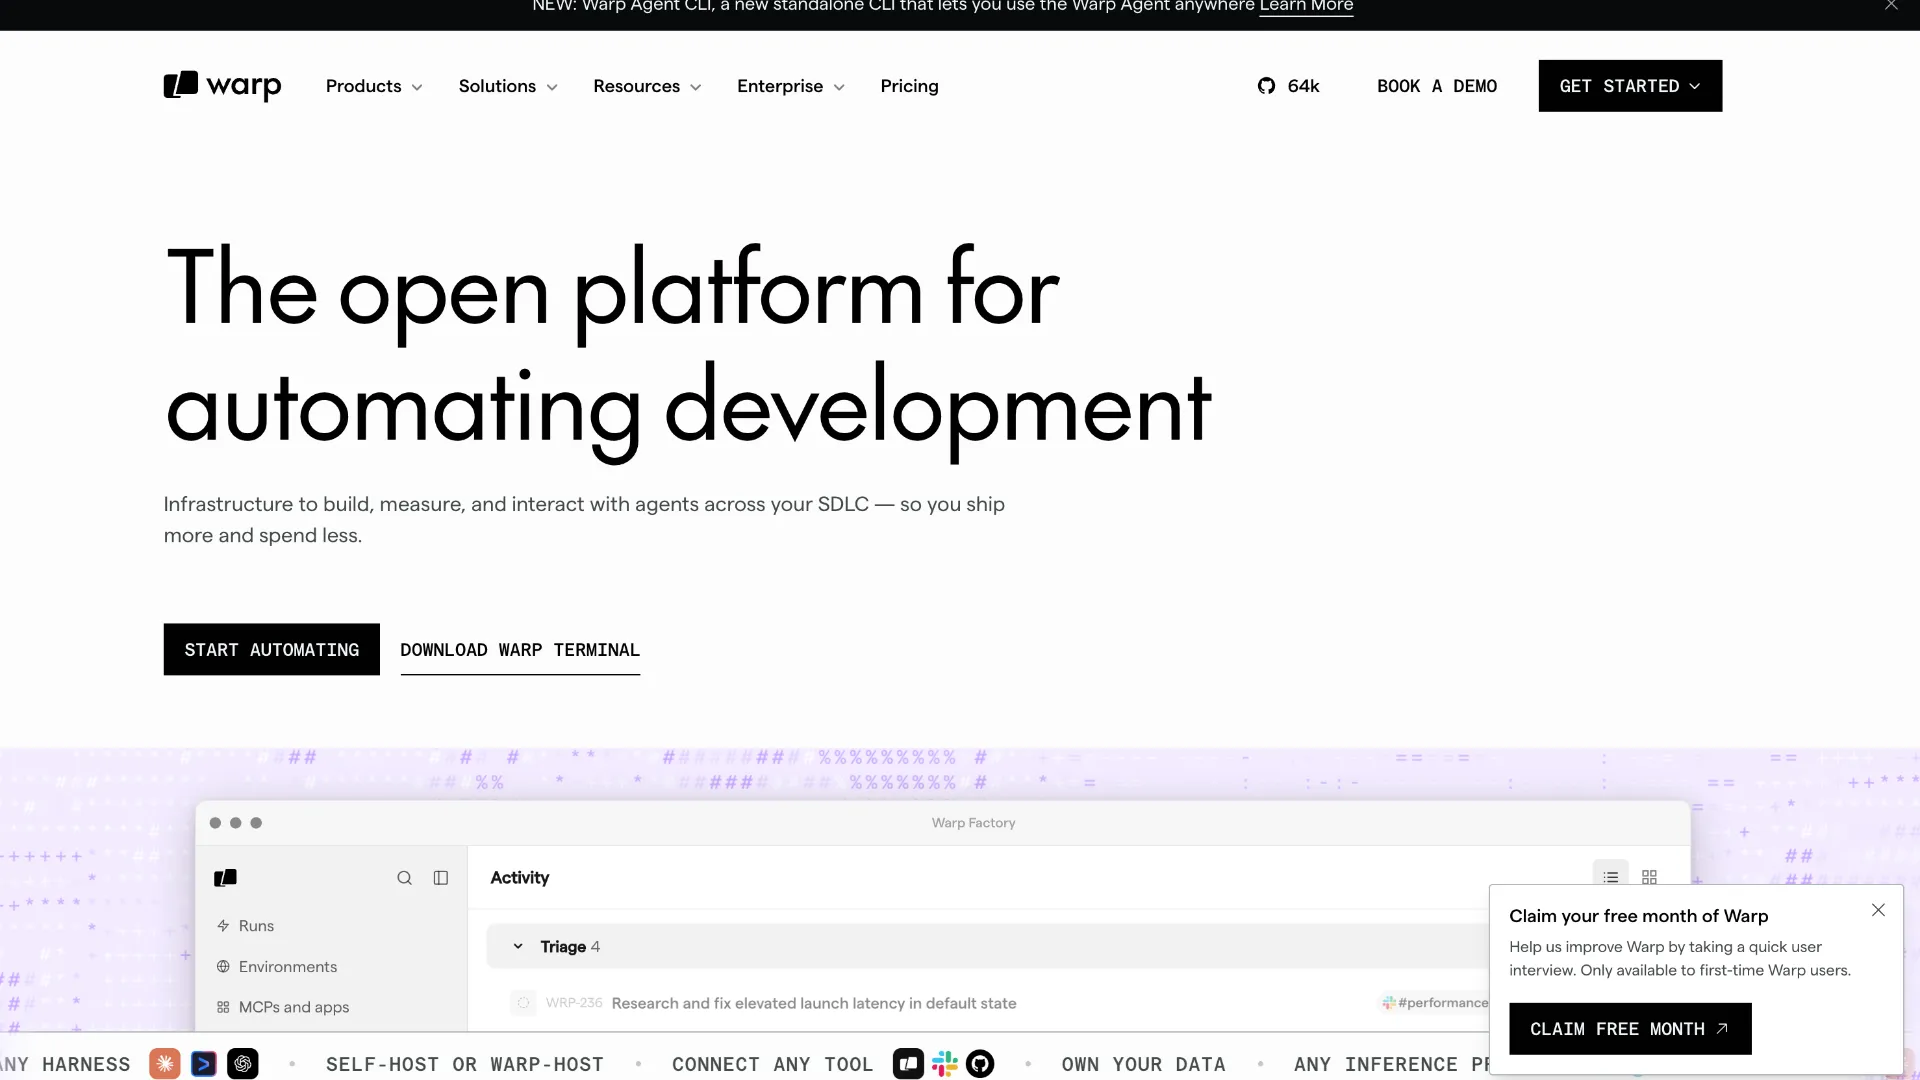Image resolution: width=1920 pixels, height=1080 pixels.
Task: Follow the Learn More banner link
Action: (x=1306, y=6)
